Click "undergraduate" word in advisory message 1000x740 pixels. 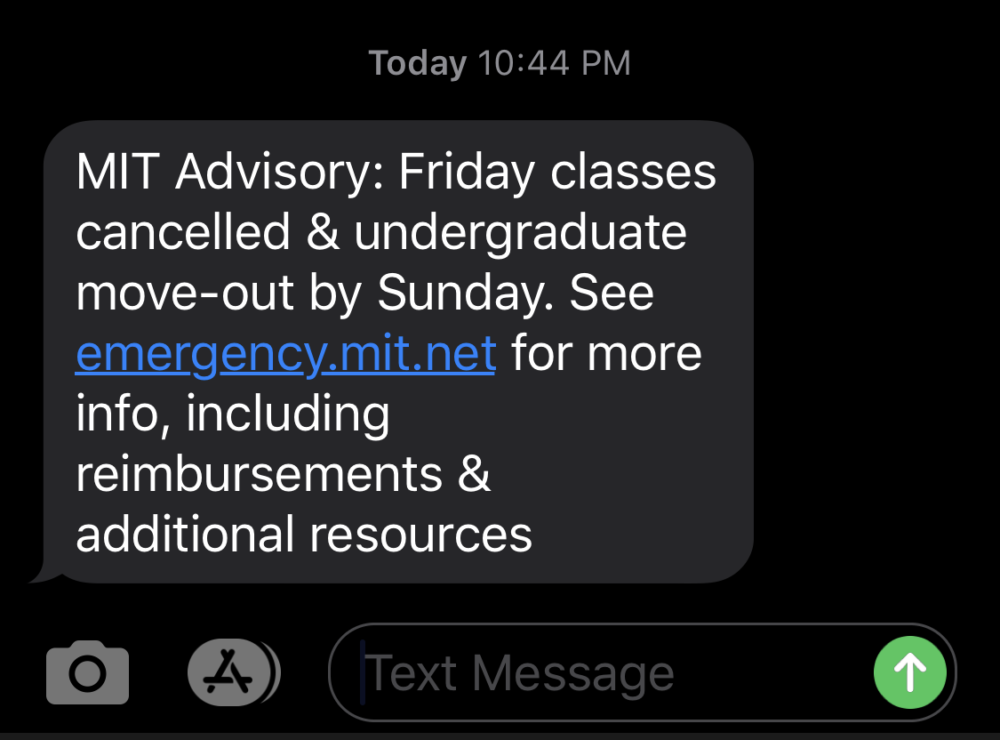click(x=520, y=232)
